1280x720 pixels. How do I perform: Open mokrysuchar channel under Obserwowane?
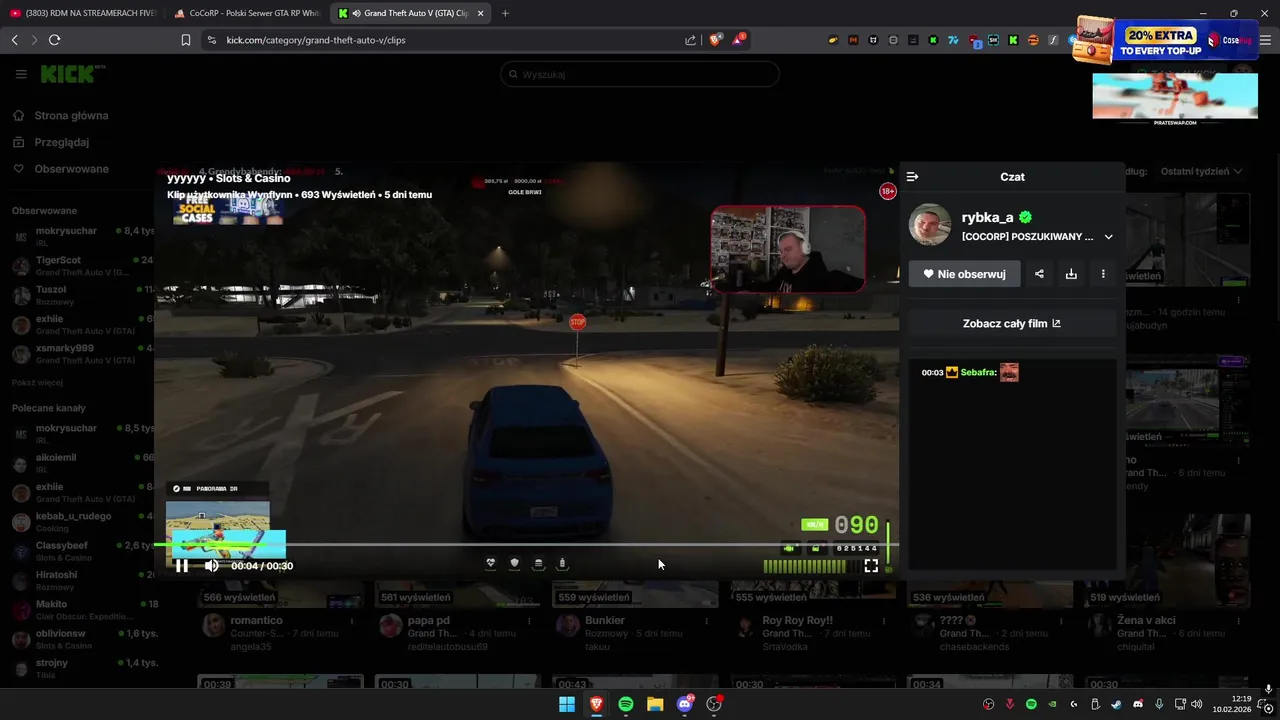[80, 236]
